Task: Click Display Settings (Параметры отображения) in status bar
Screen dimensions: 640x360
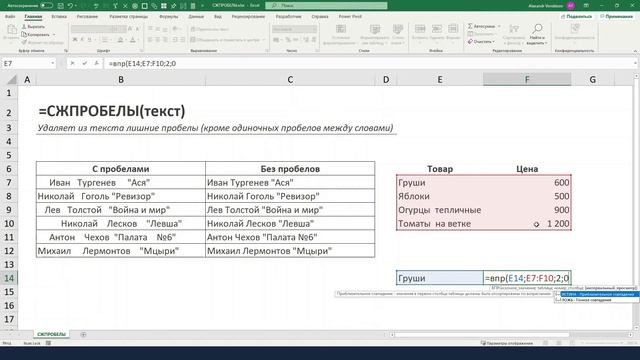Action: point(507,343)
